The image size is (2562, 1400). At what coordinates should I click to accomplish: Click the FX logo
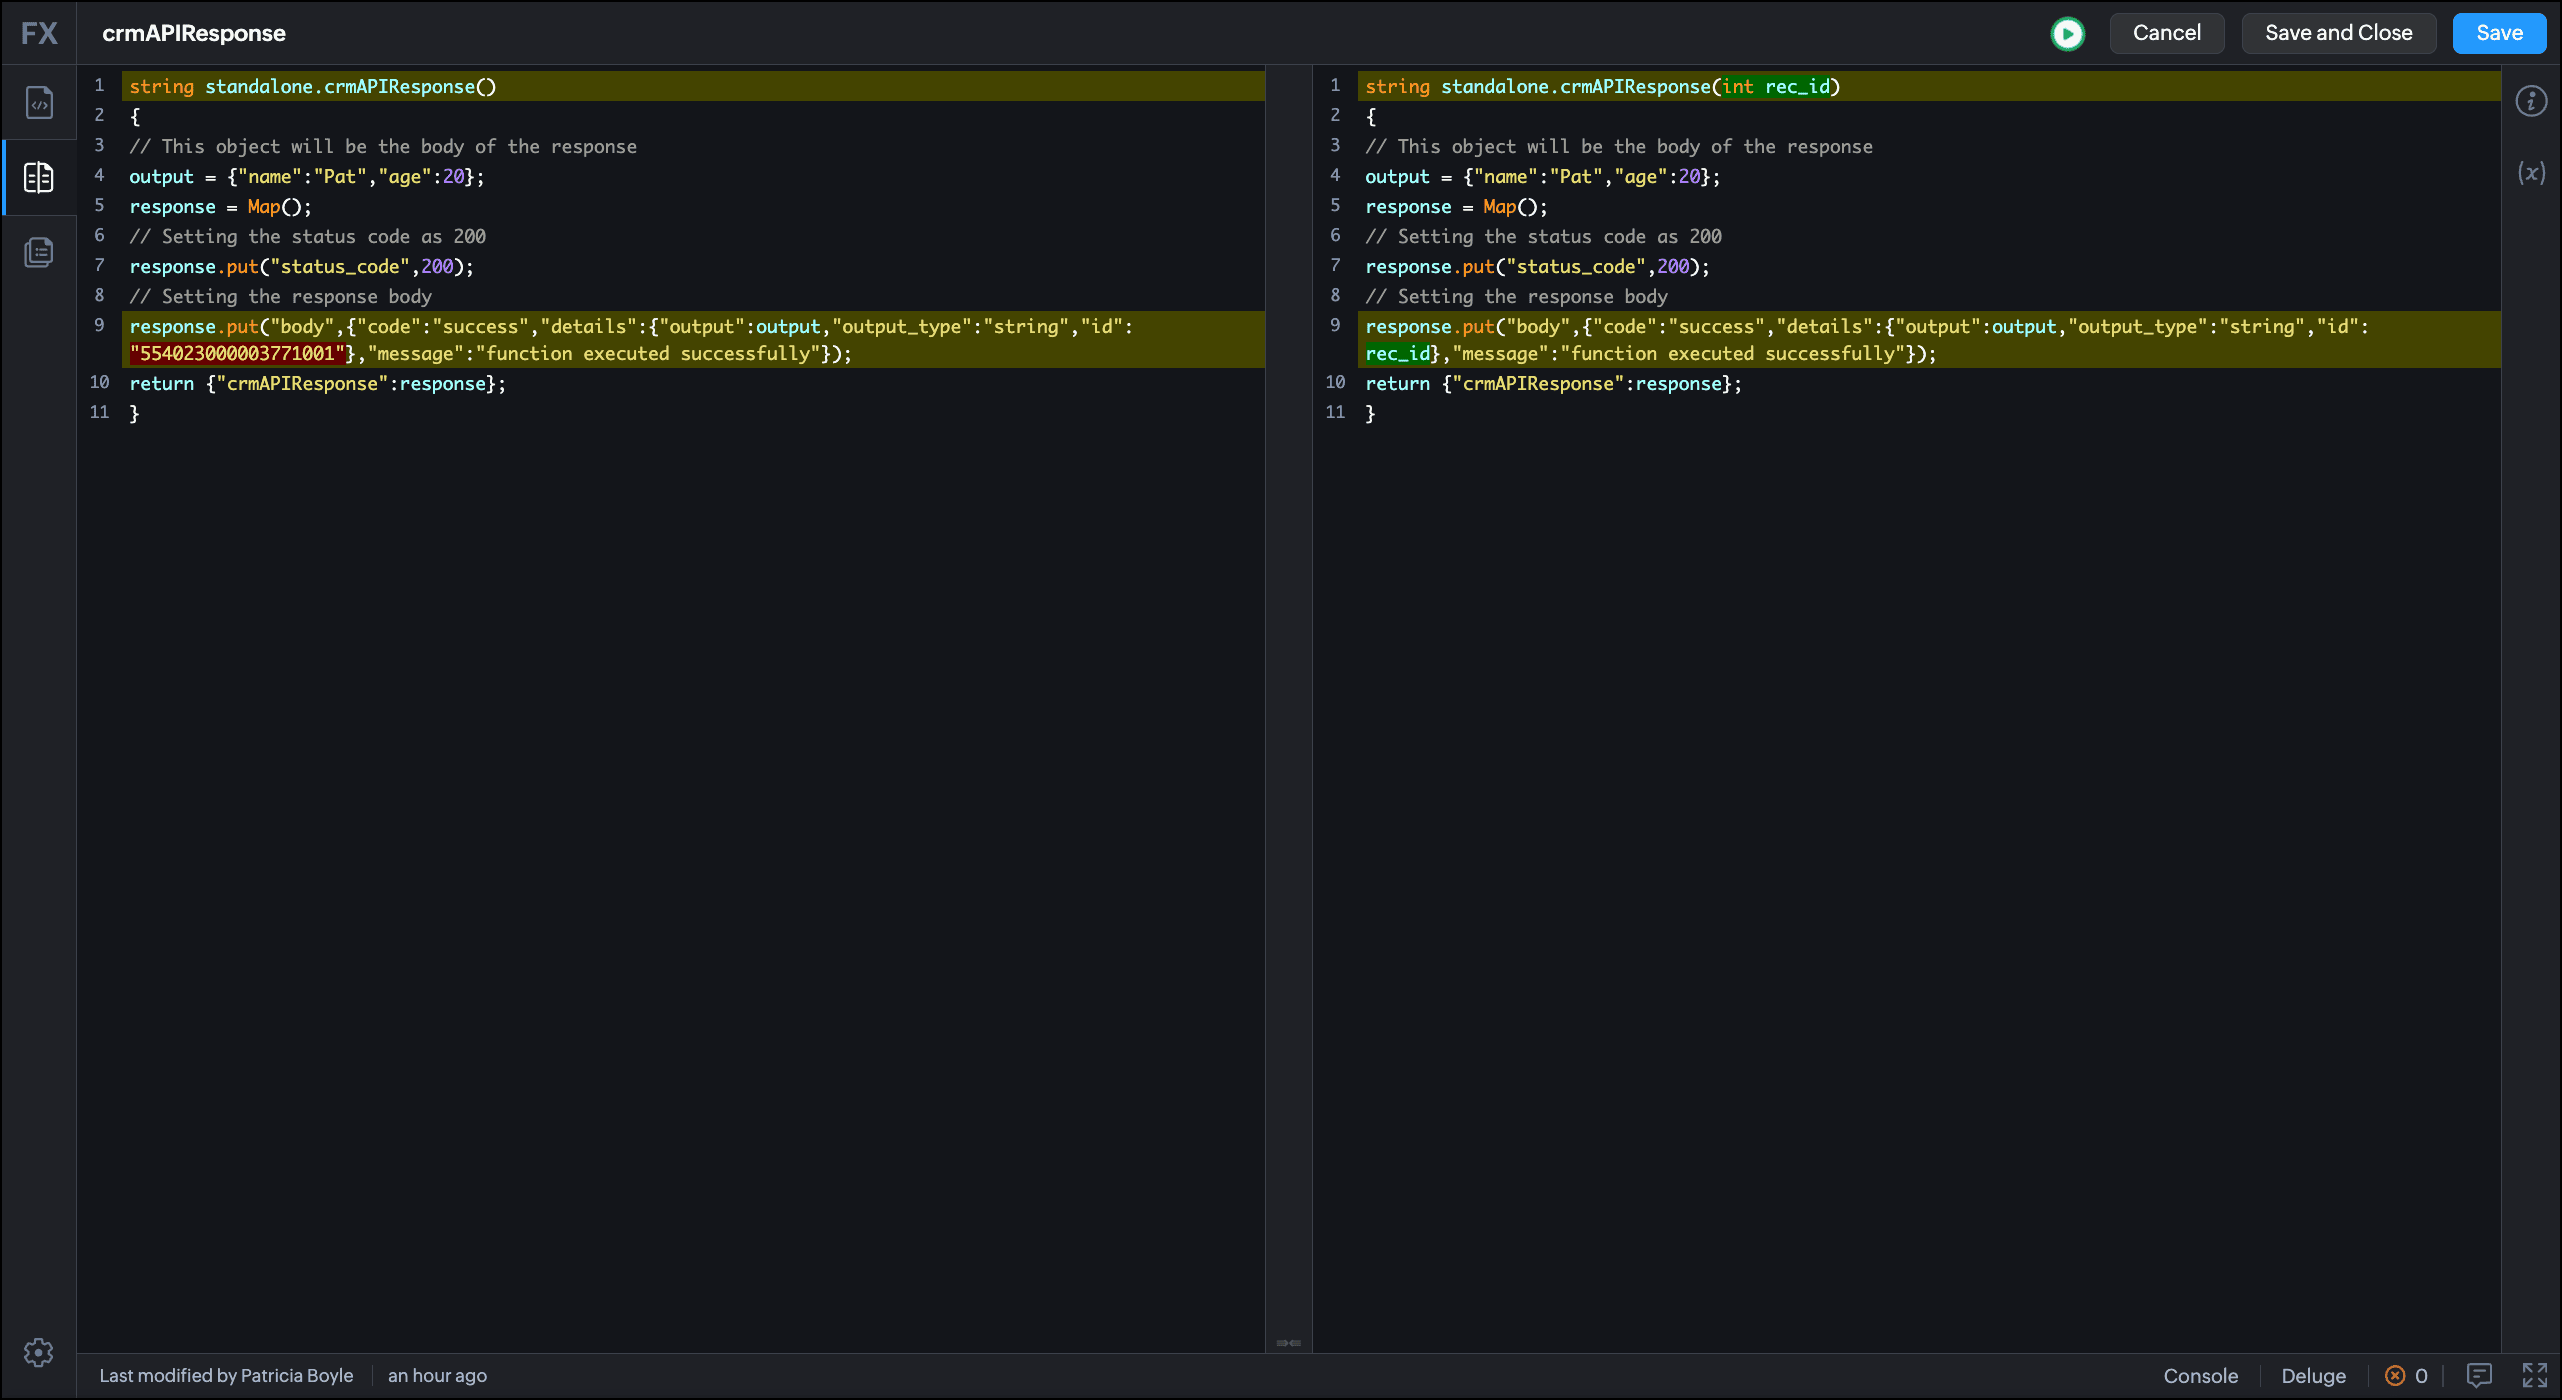click(x=39, y=34)
